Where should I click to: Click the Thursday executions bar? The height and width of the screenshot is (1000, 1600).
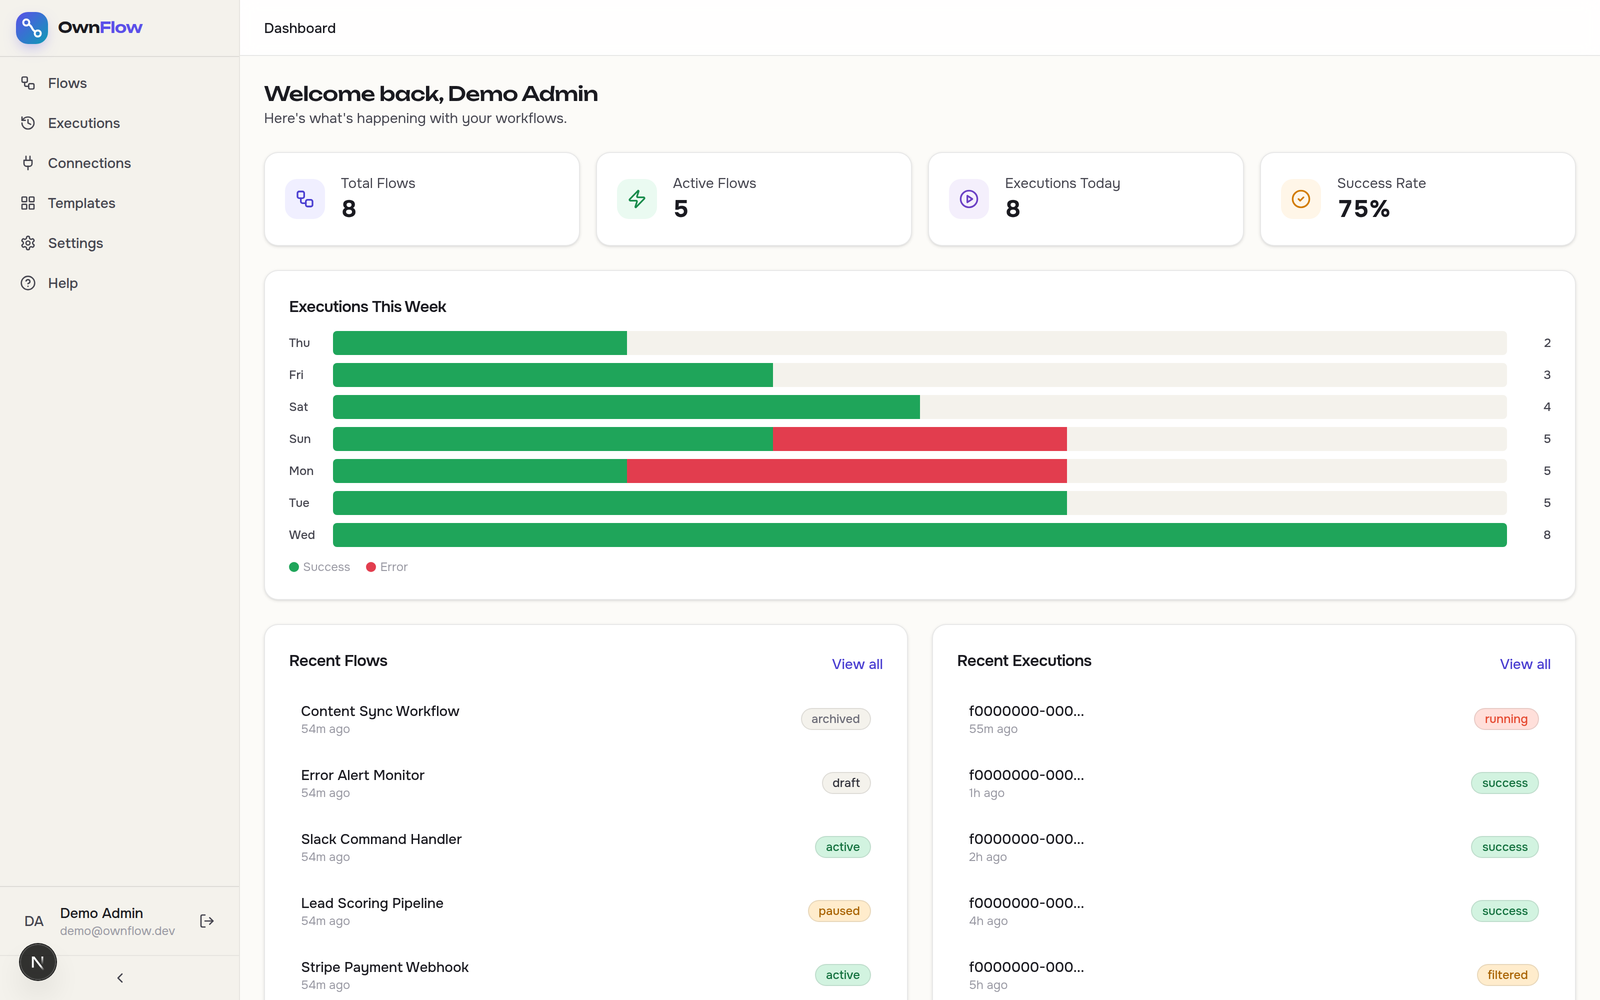tap(480, 343)
